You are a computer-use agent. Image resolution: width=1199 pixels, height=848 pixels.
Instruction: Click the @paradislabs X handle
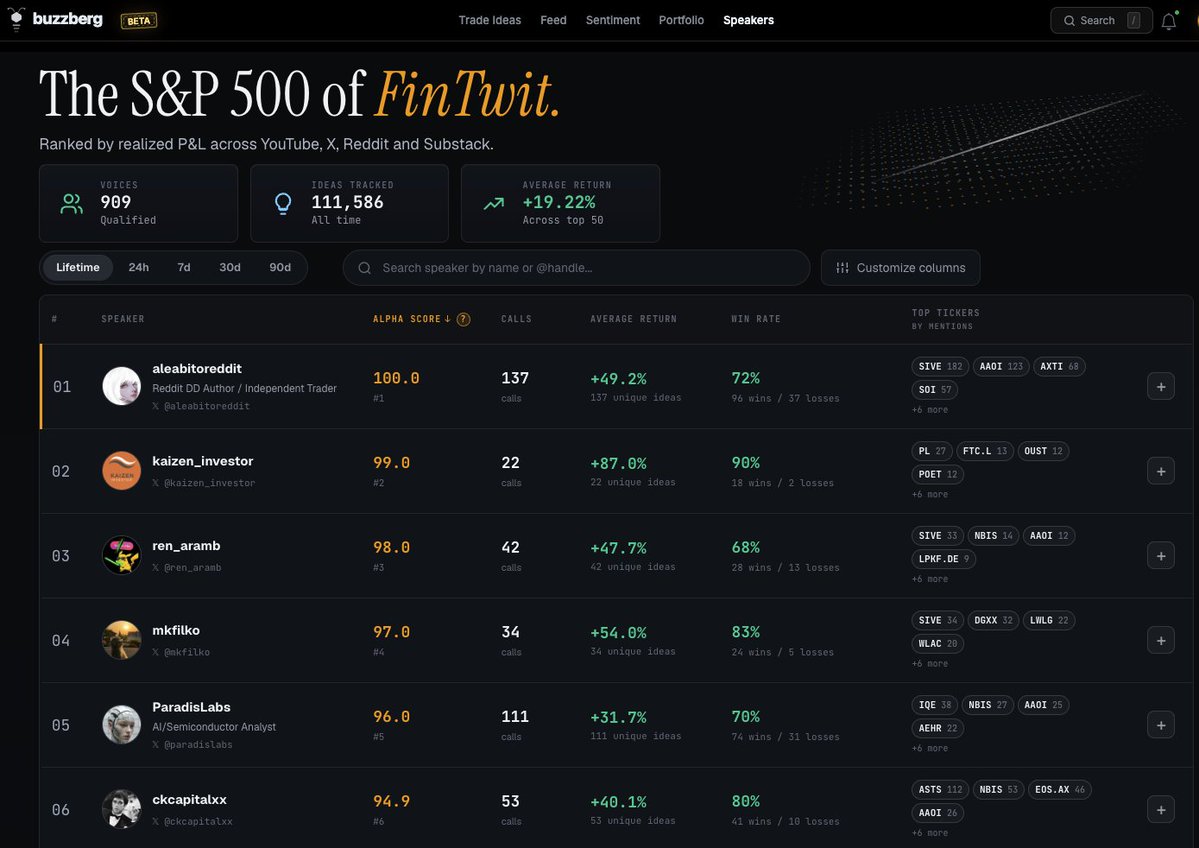click(x=192, y=745)
